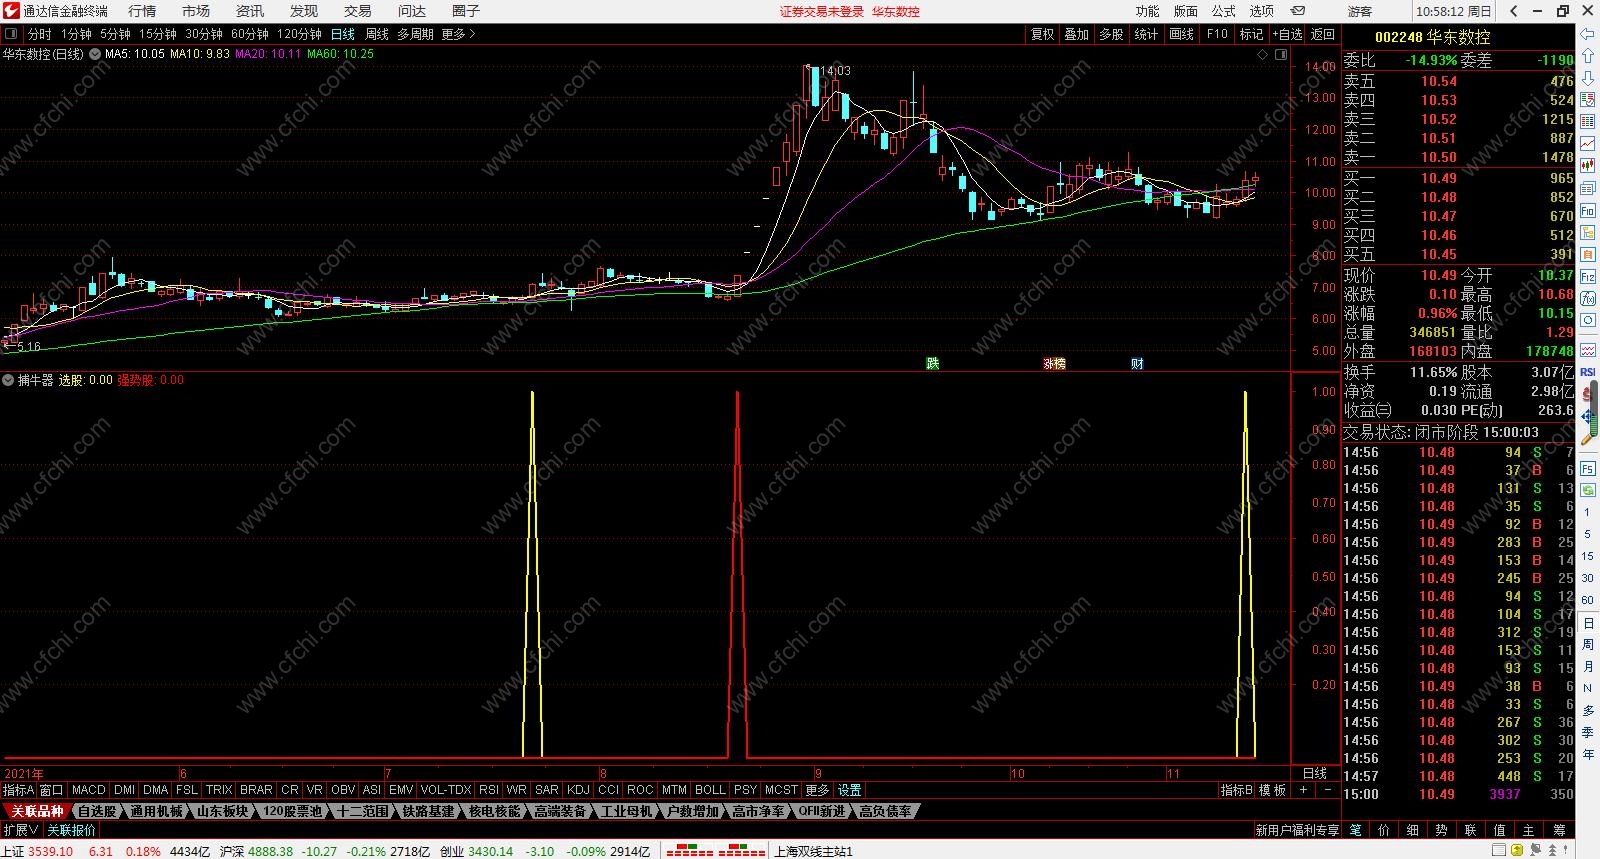This screenshot has width=1600, height=859.
Task: Click the 证券交易未登录 login link
Action: coord(822,12)
